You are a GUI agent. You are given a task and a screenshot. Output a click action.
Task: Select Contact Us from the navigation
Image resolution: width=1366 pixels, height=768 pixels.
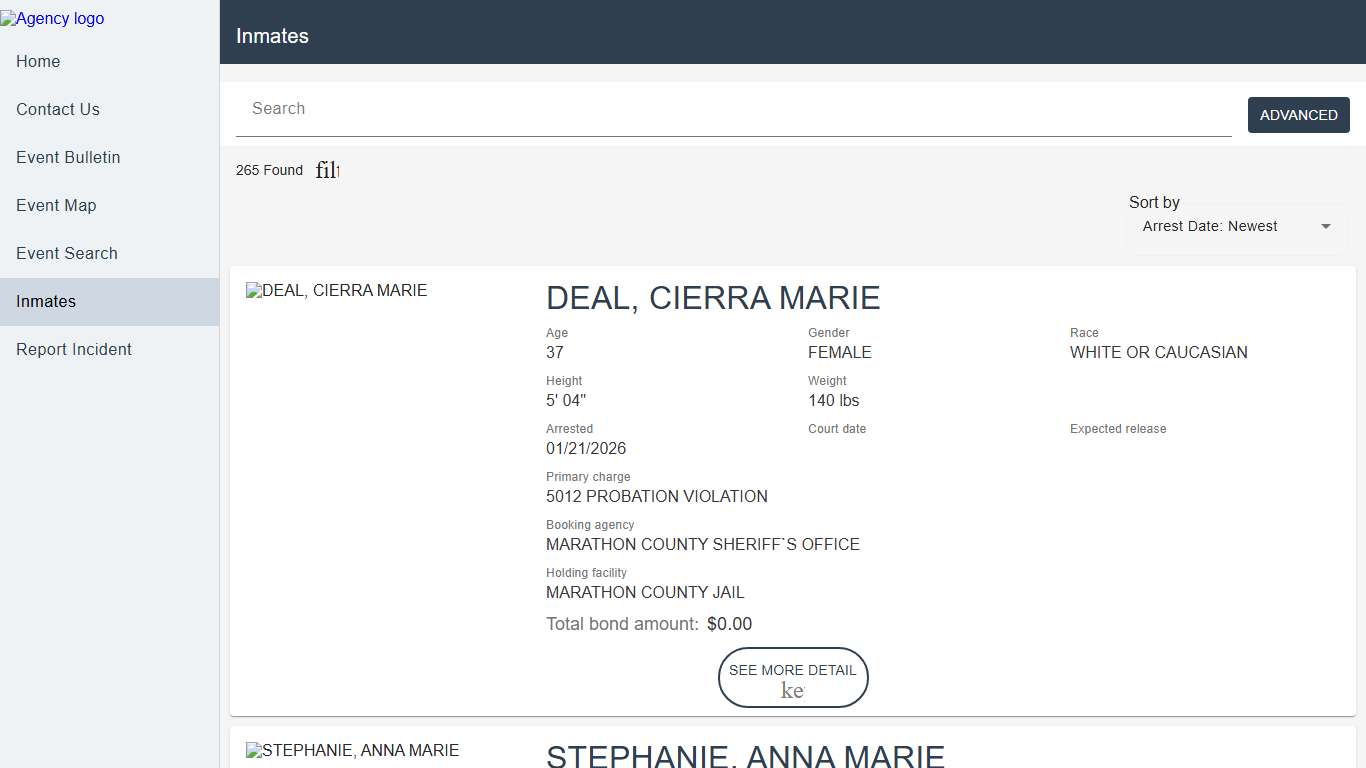click(57, 109)
